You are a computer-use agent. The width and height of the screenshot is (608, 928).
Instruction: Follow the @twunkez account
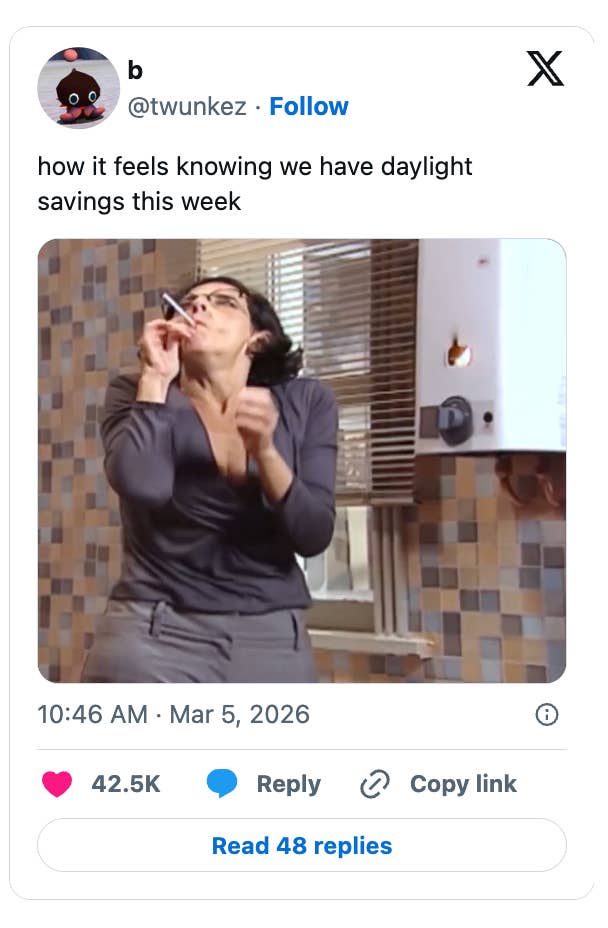click(x=309, y=106)
